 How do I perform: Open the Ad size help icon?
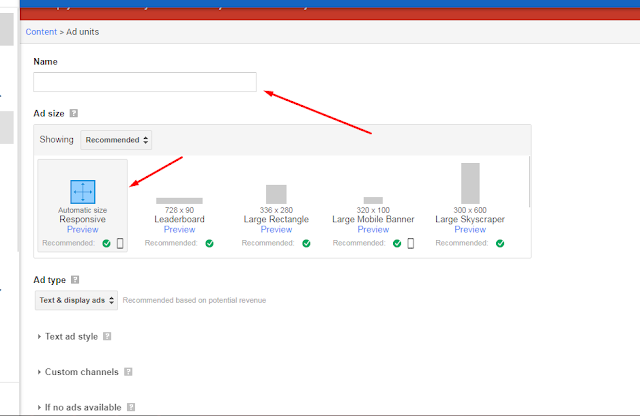[x=73, y=113]
